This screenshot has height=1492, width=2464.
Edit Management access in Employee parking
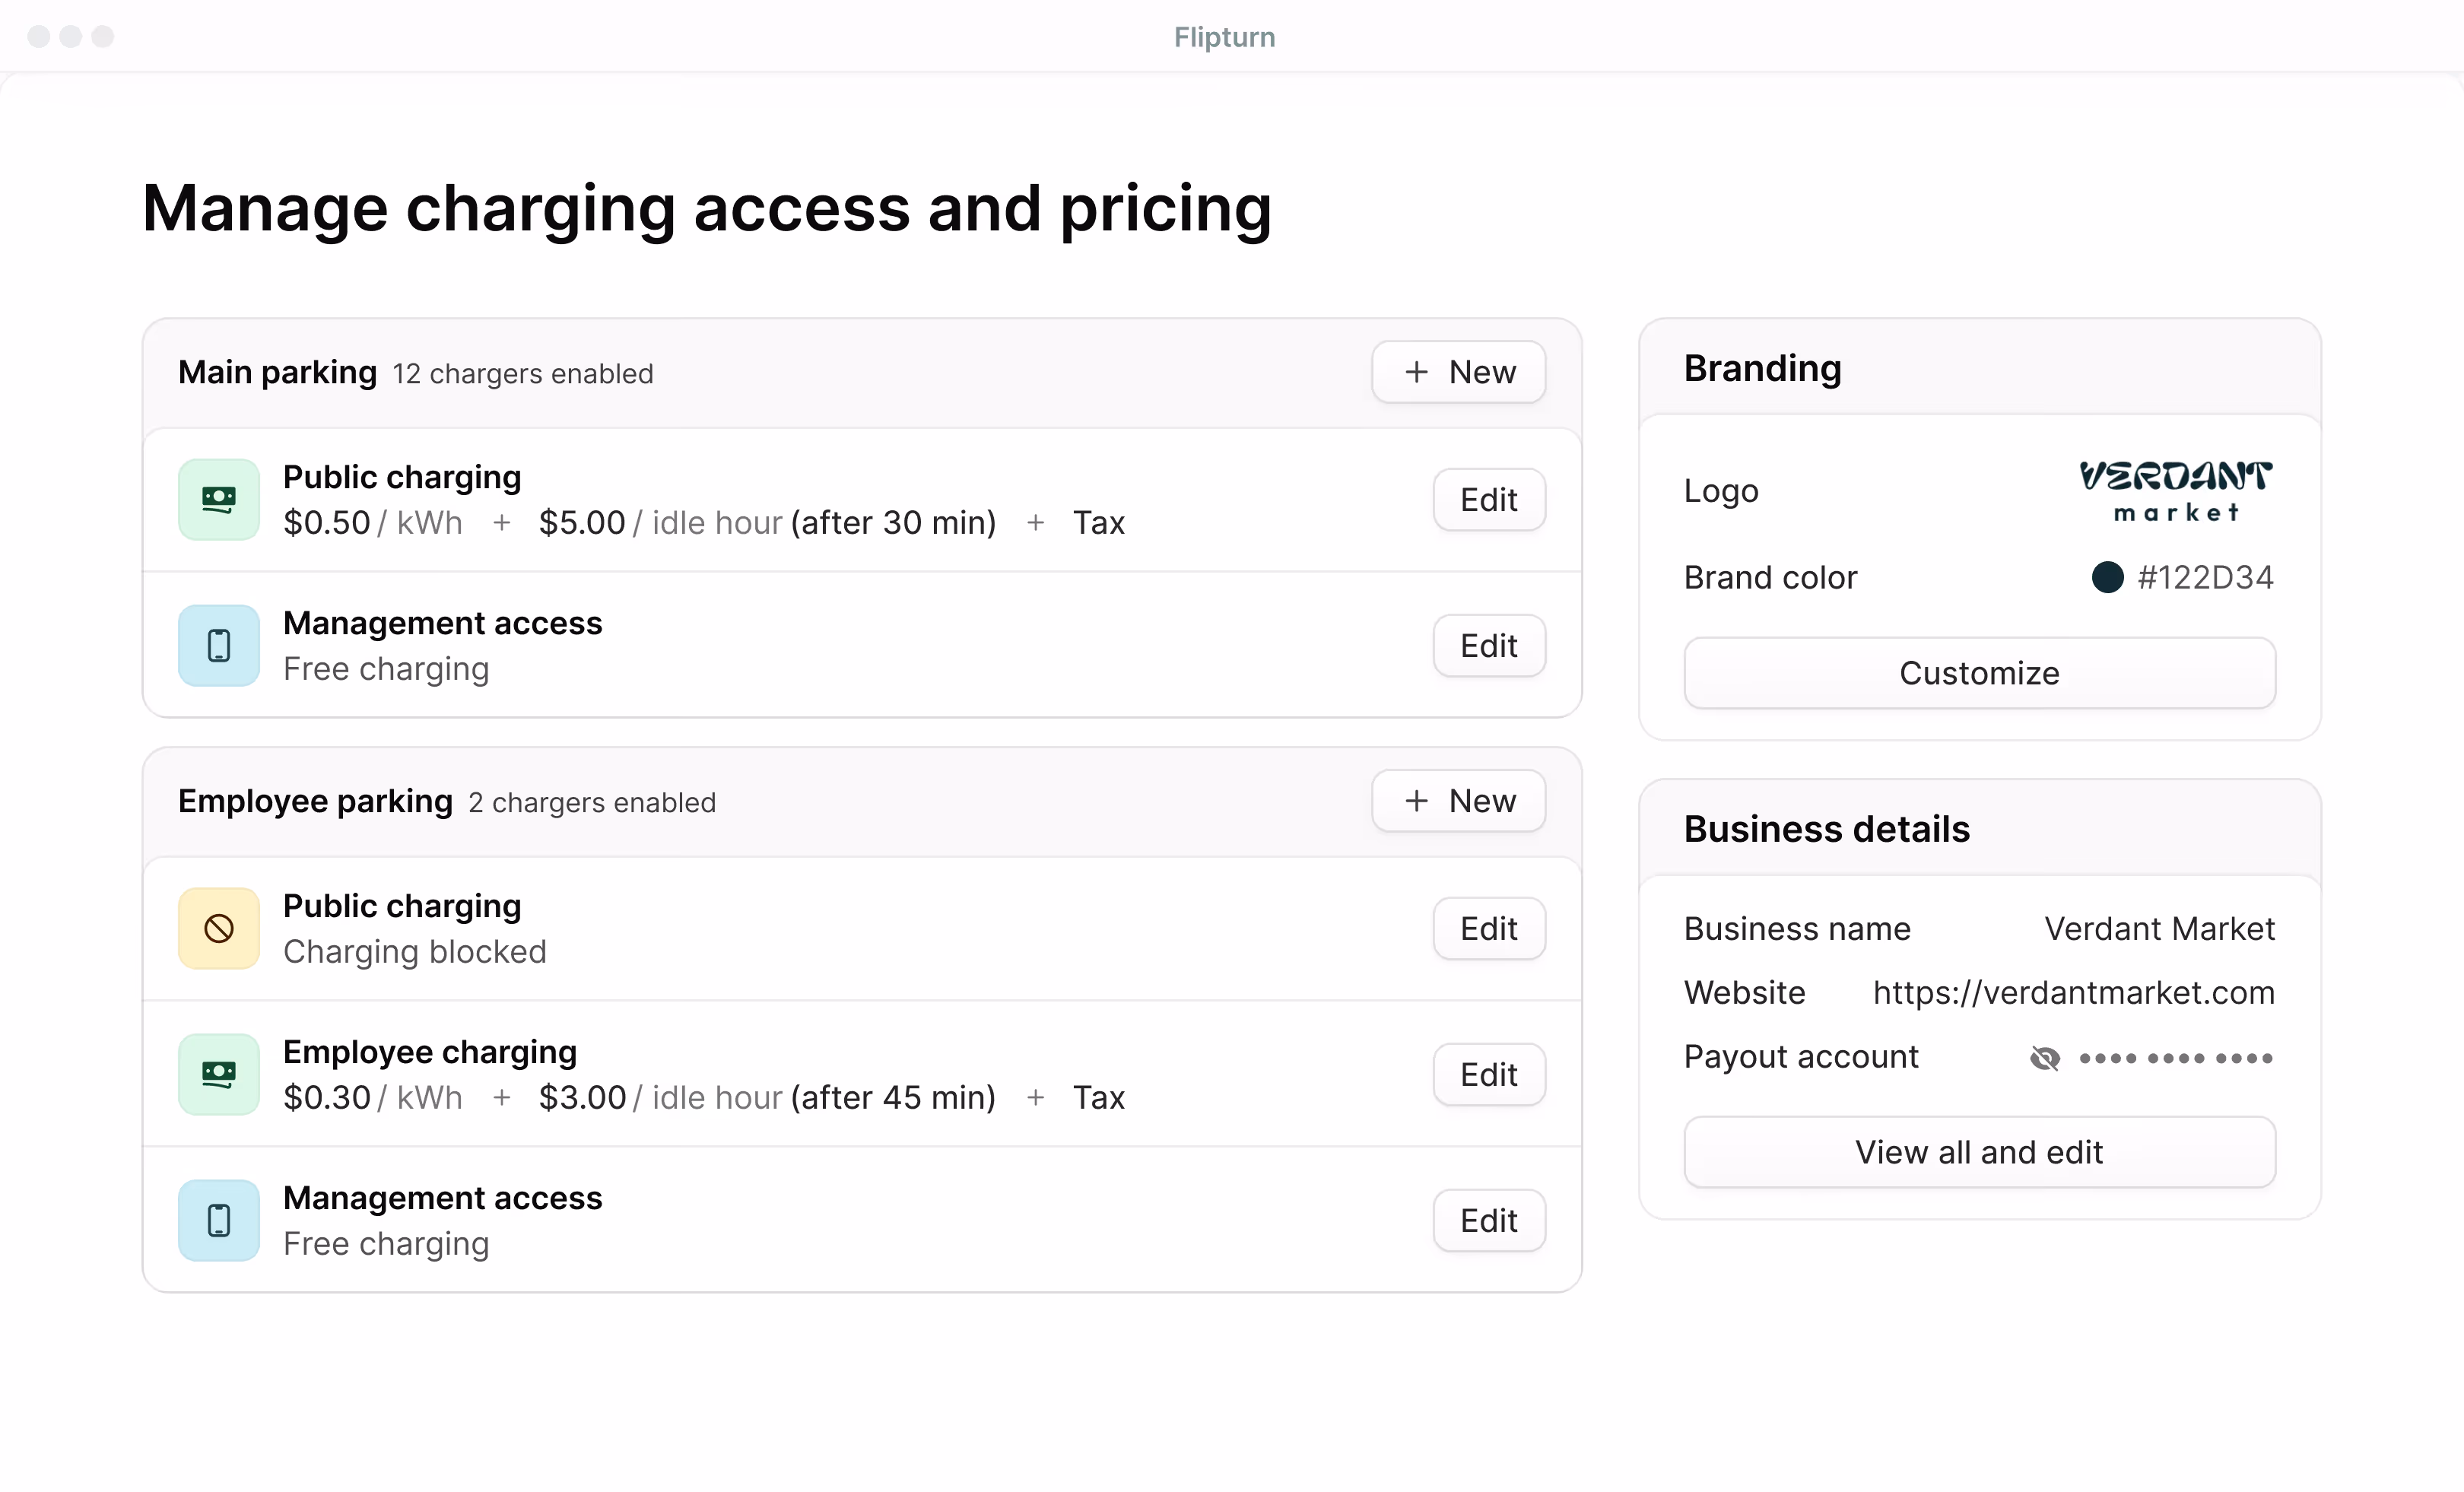coord(1488,1220)
